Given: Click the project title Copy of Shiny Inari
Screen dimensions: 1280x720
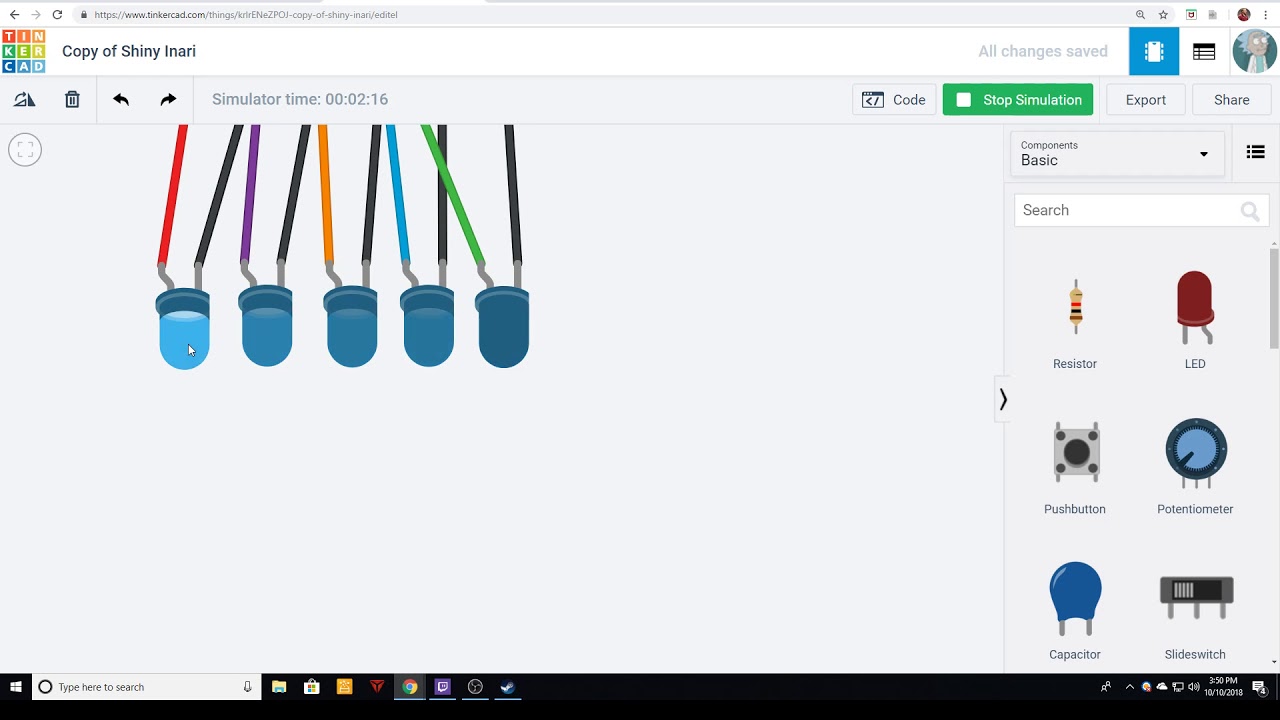Looking at the screenshot, I should pos(129,51).
